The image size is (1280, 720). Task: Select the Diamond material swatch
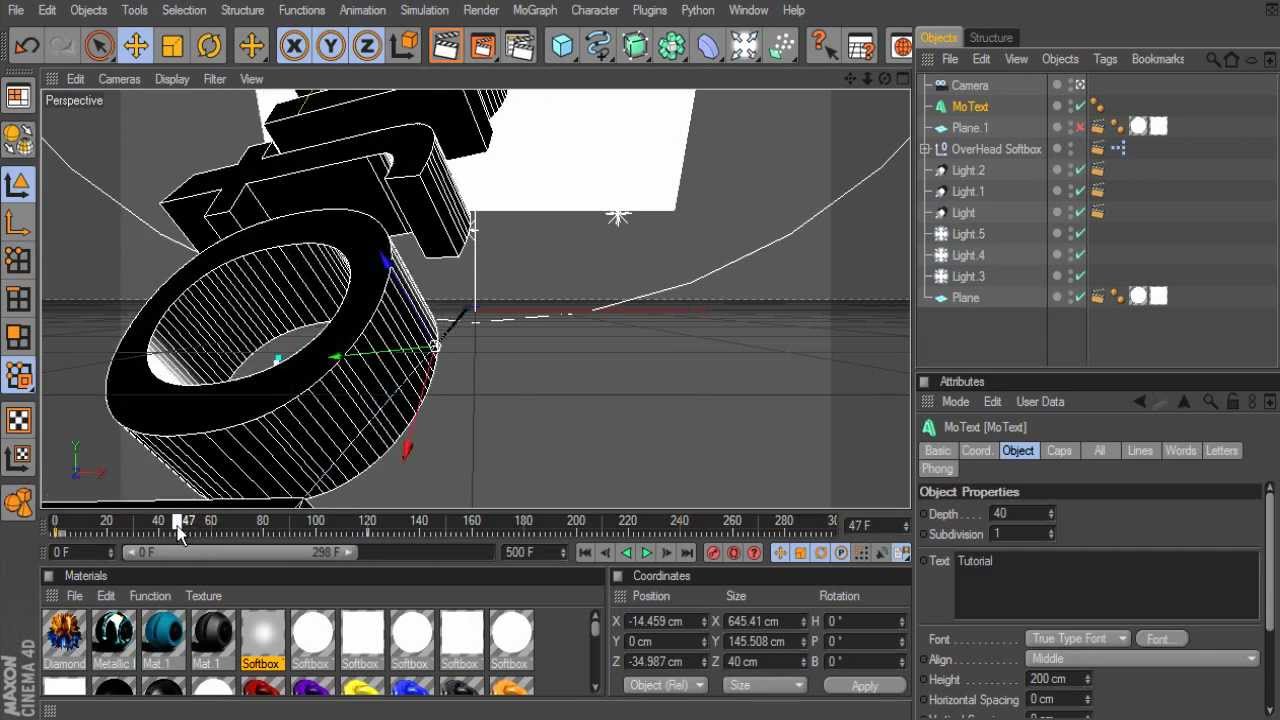tap(64, 641)
